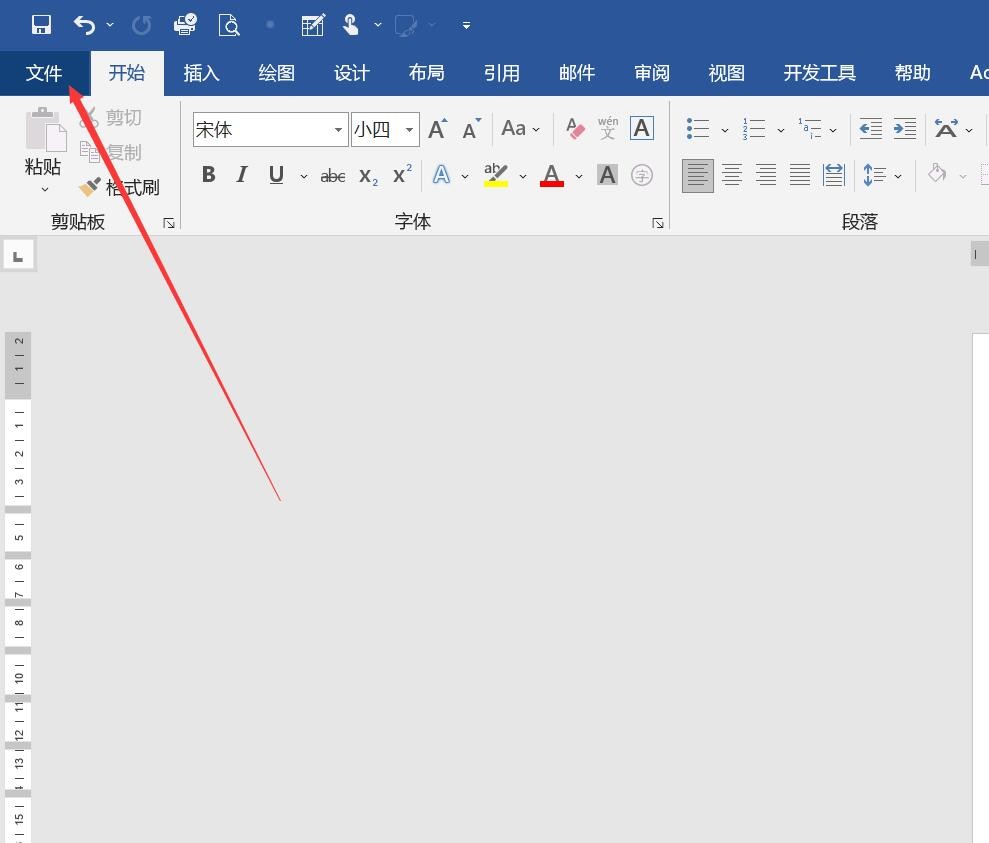
Task: Select the Format Painter tool
Action: pos(120,187)
